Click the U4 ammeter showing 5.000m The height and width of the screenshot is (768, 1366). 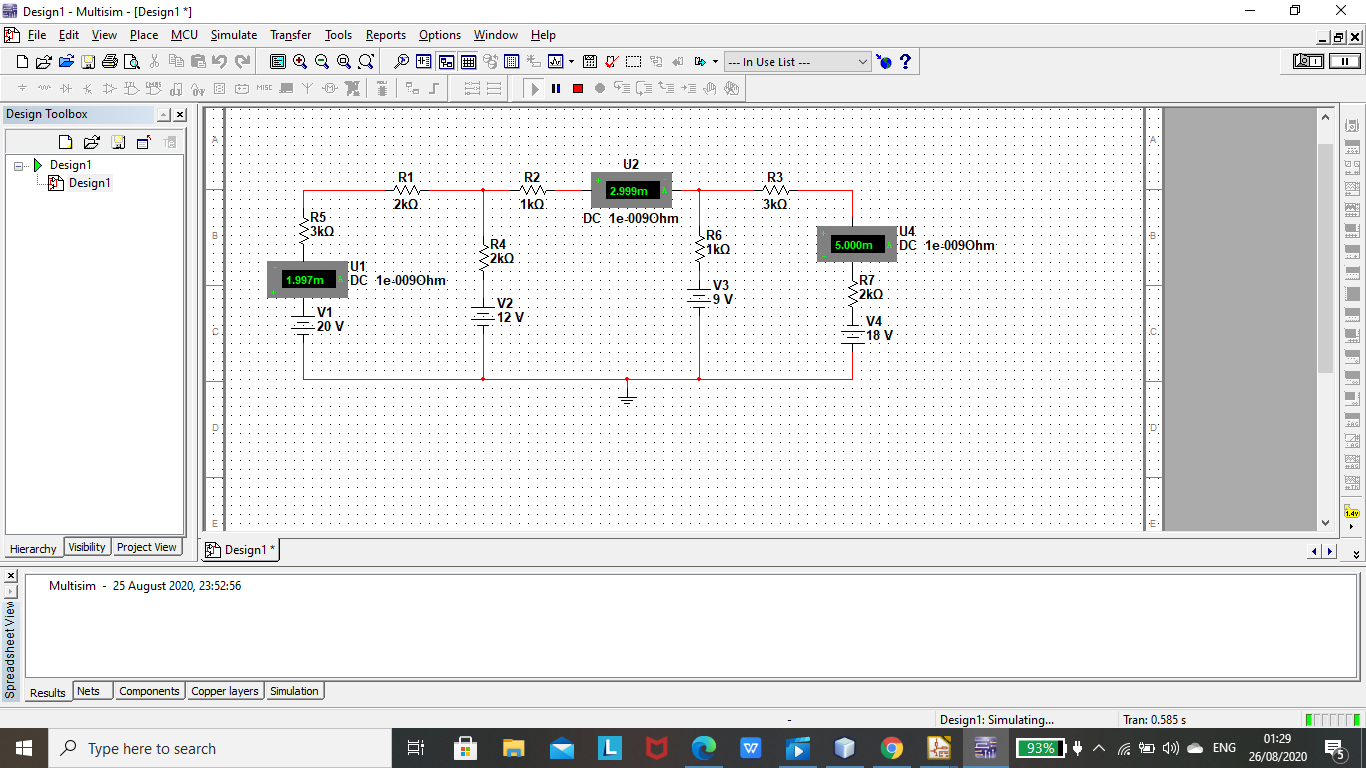856,244
